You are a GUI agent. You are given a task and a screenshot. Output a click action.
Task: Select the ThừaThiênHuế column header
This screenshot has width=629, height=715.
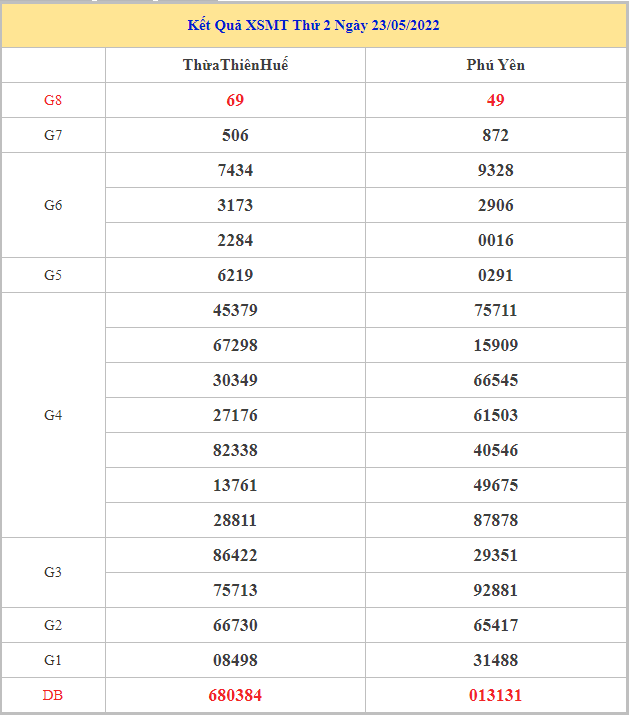[x=235, y=65]
